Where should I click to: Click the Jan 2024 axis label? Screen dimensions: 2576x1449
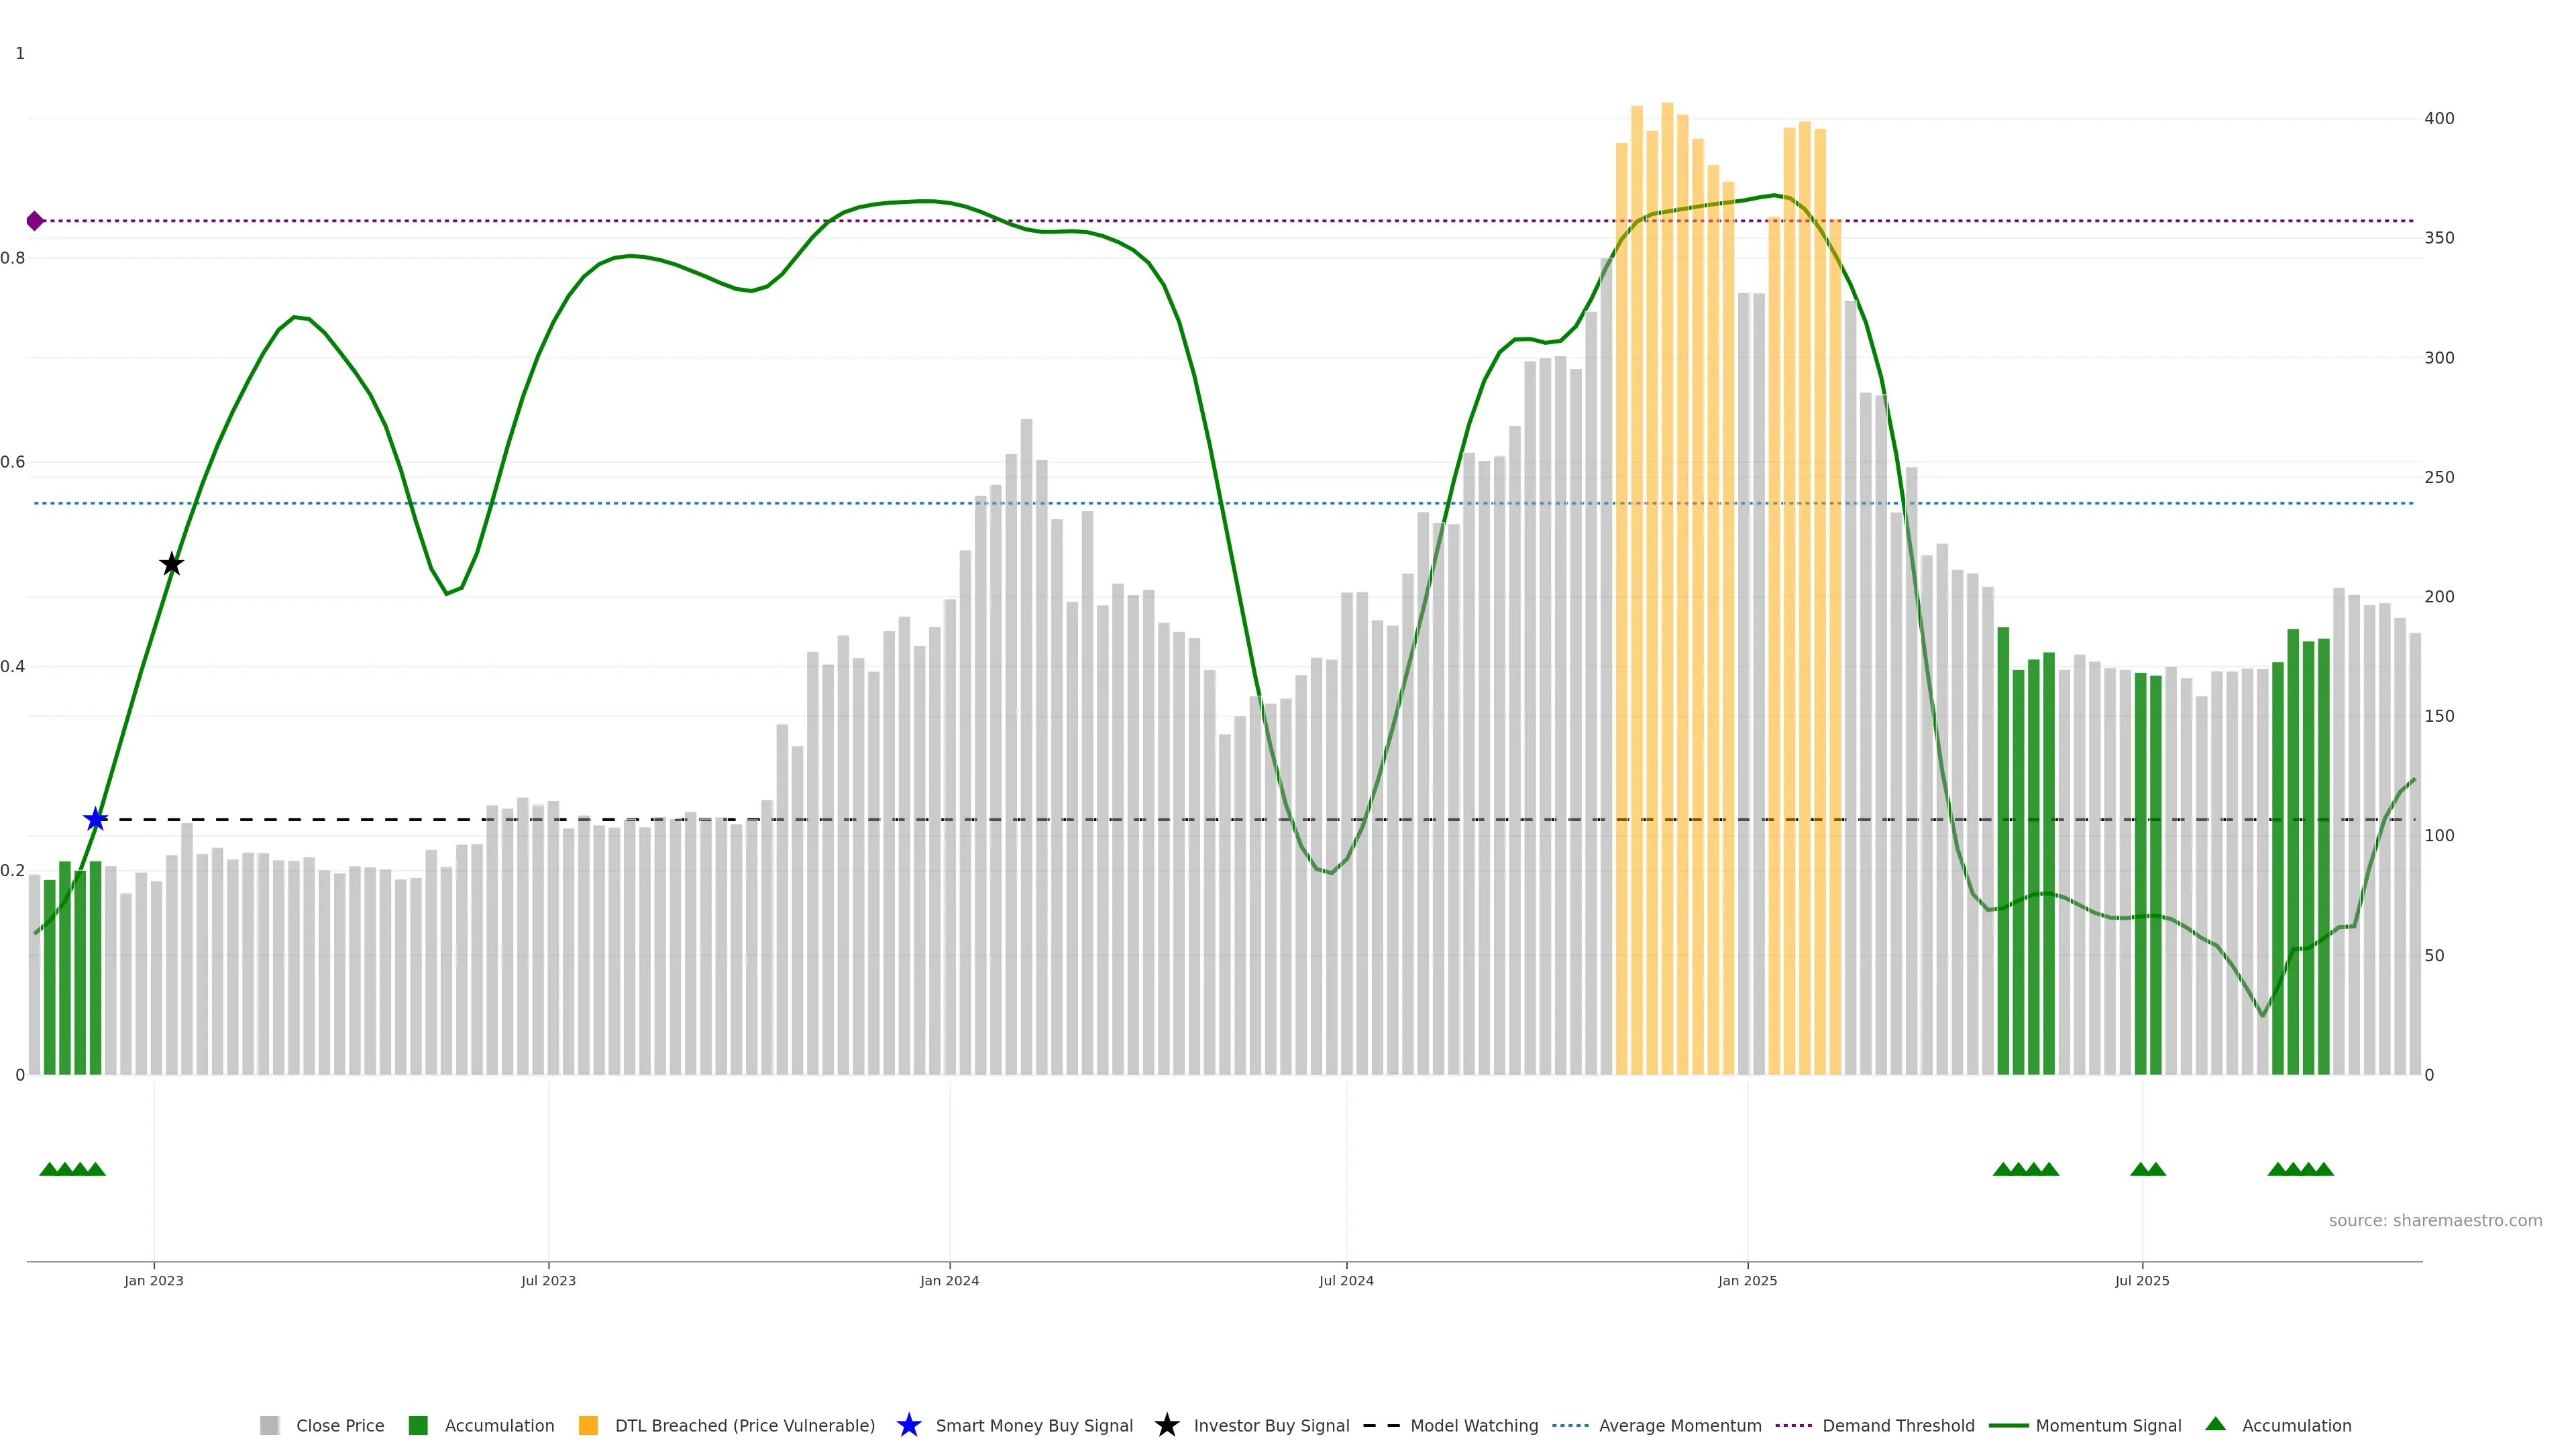pos(949,1280)
